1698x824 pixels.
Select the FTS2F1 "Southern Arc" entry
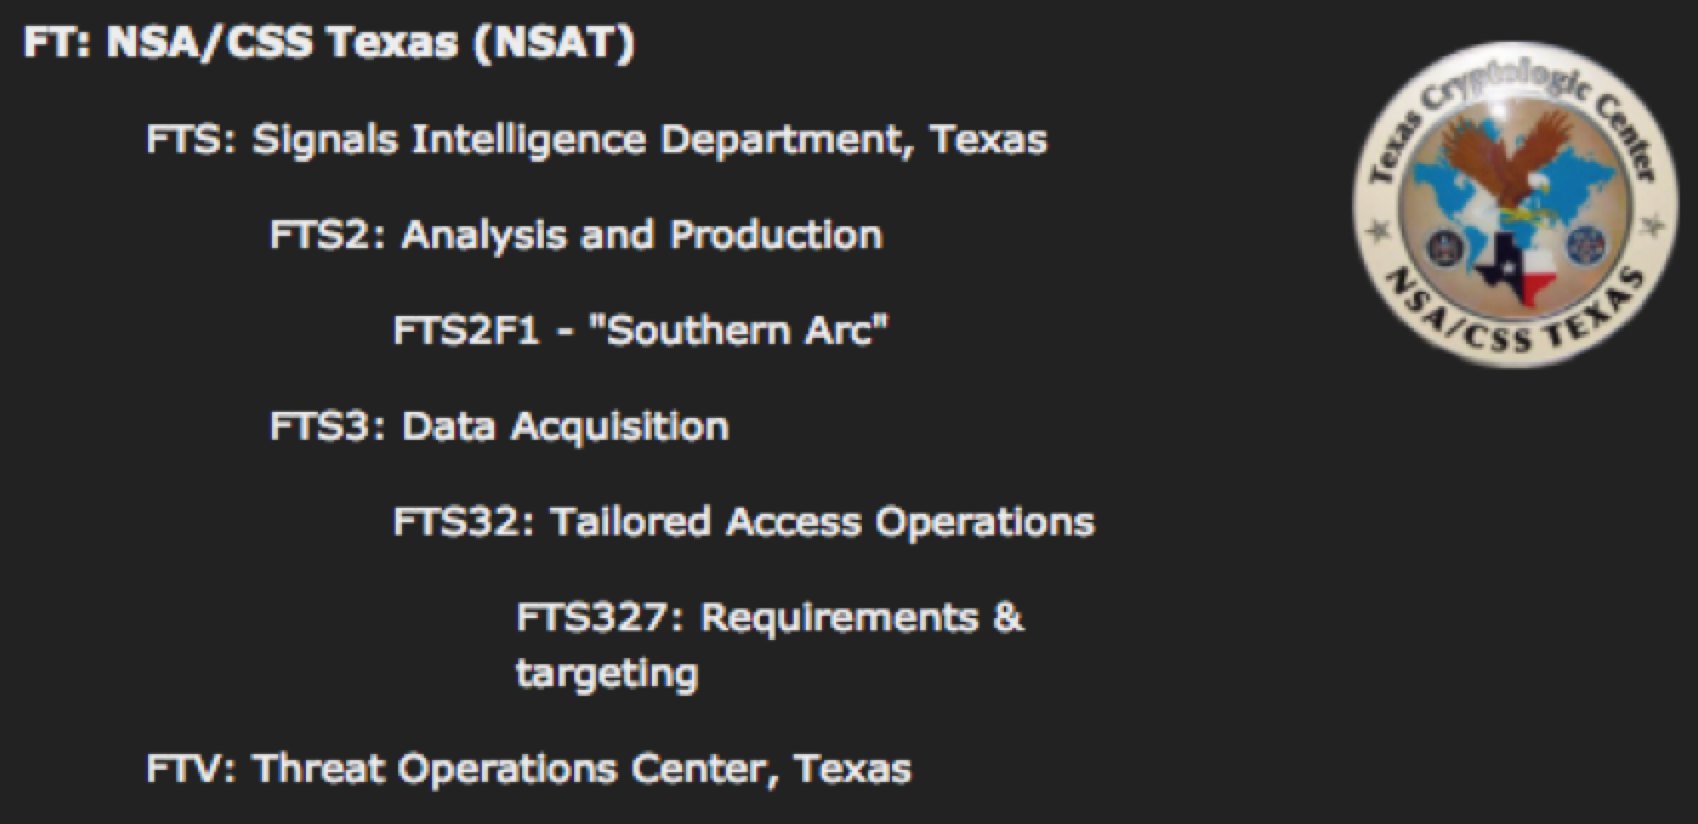641,330
